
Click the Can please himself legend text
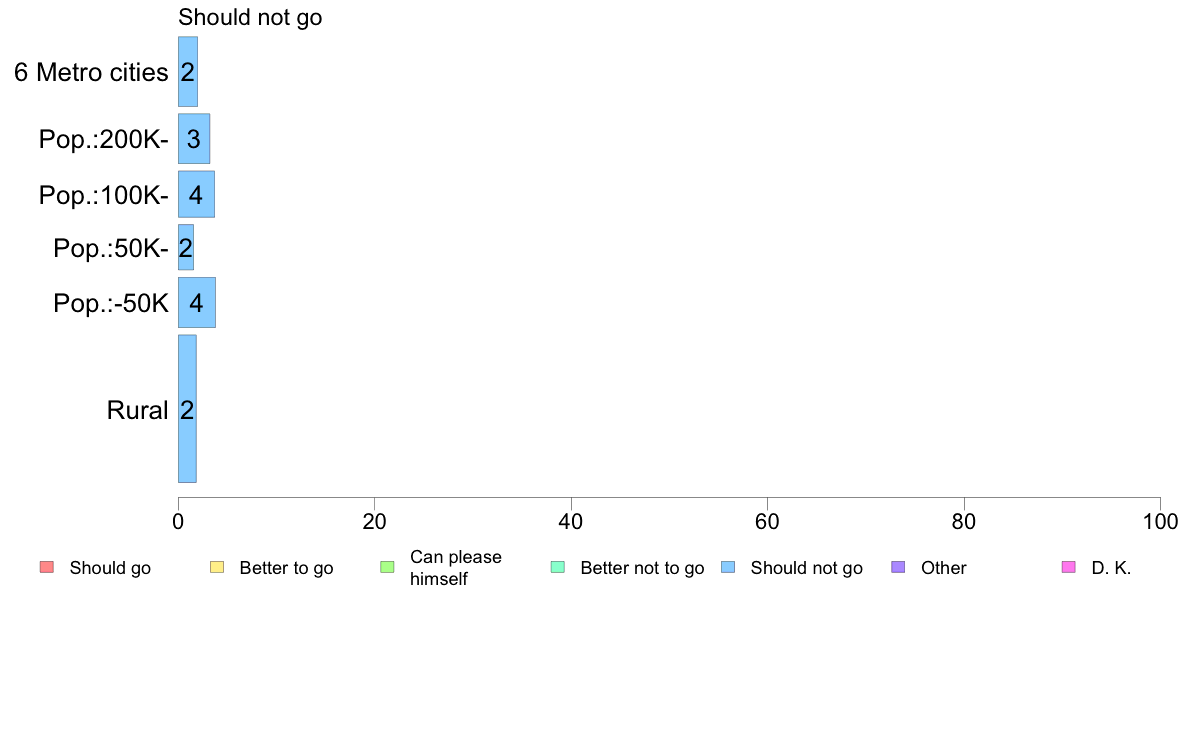(x=456, y=568)
